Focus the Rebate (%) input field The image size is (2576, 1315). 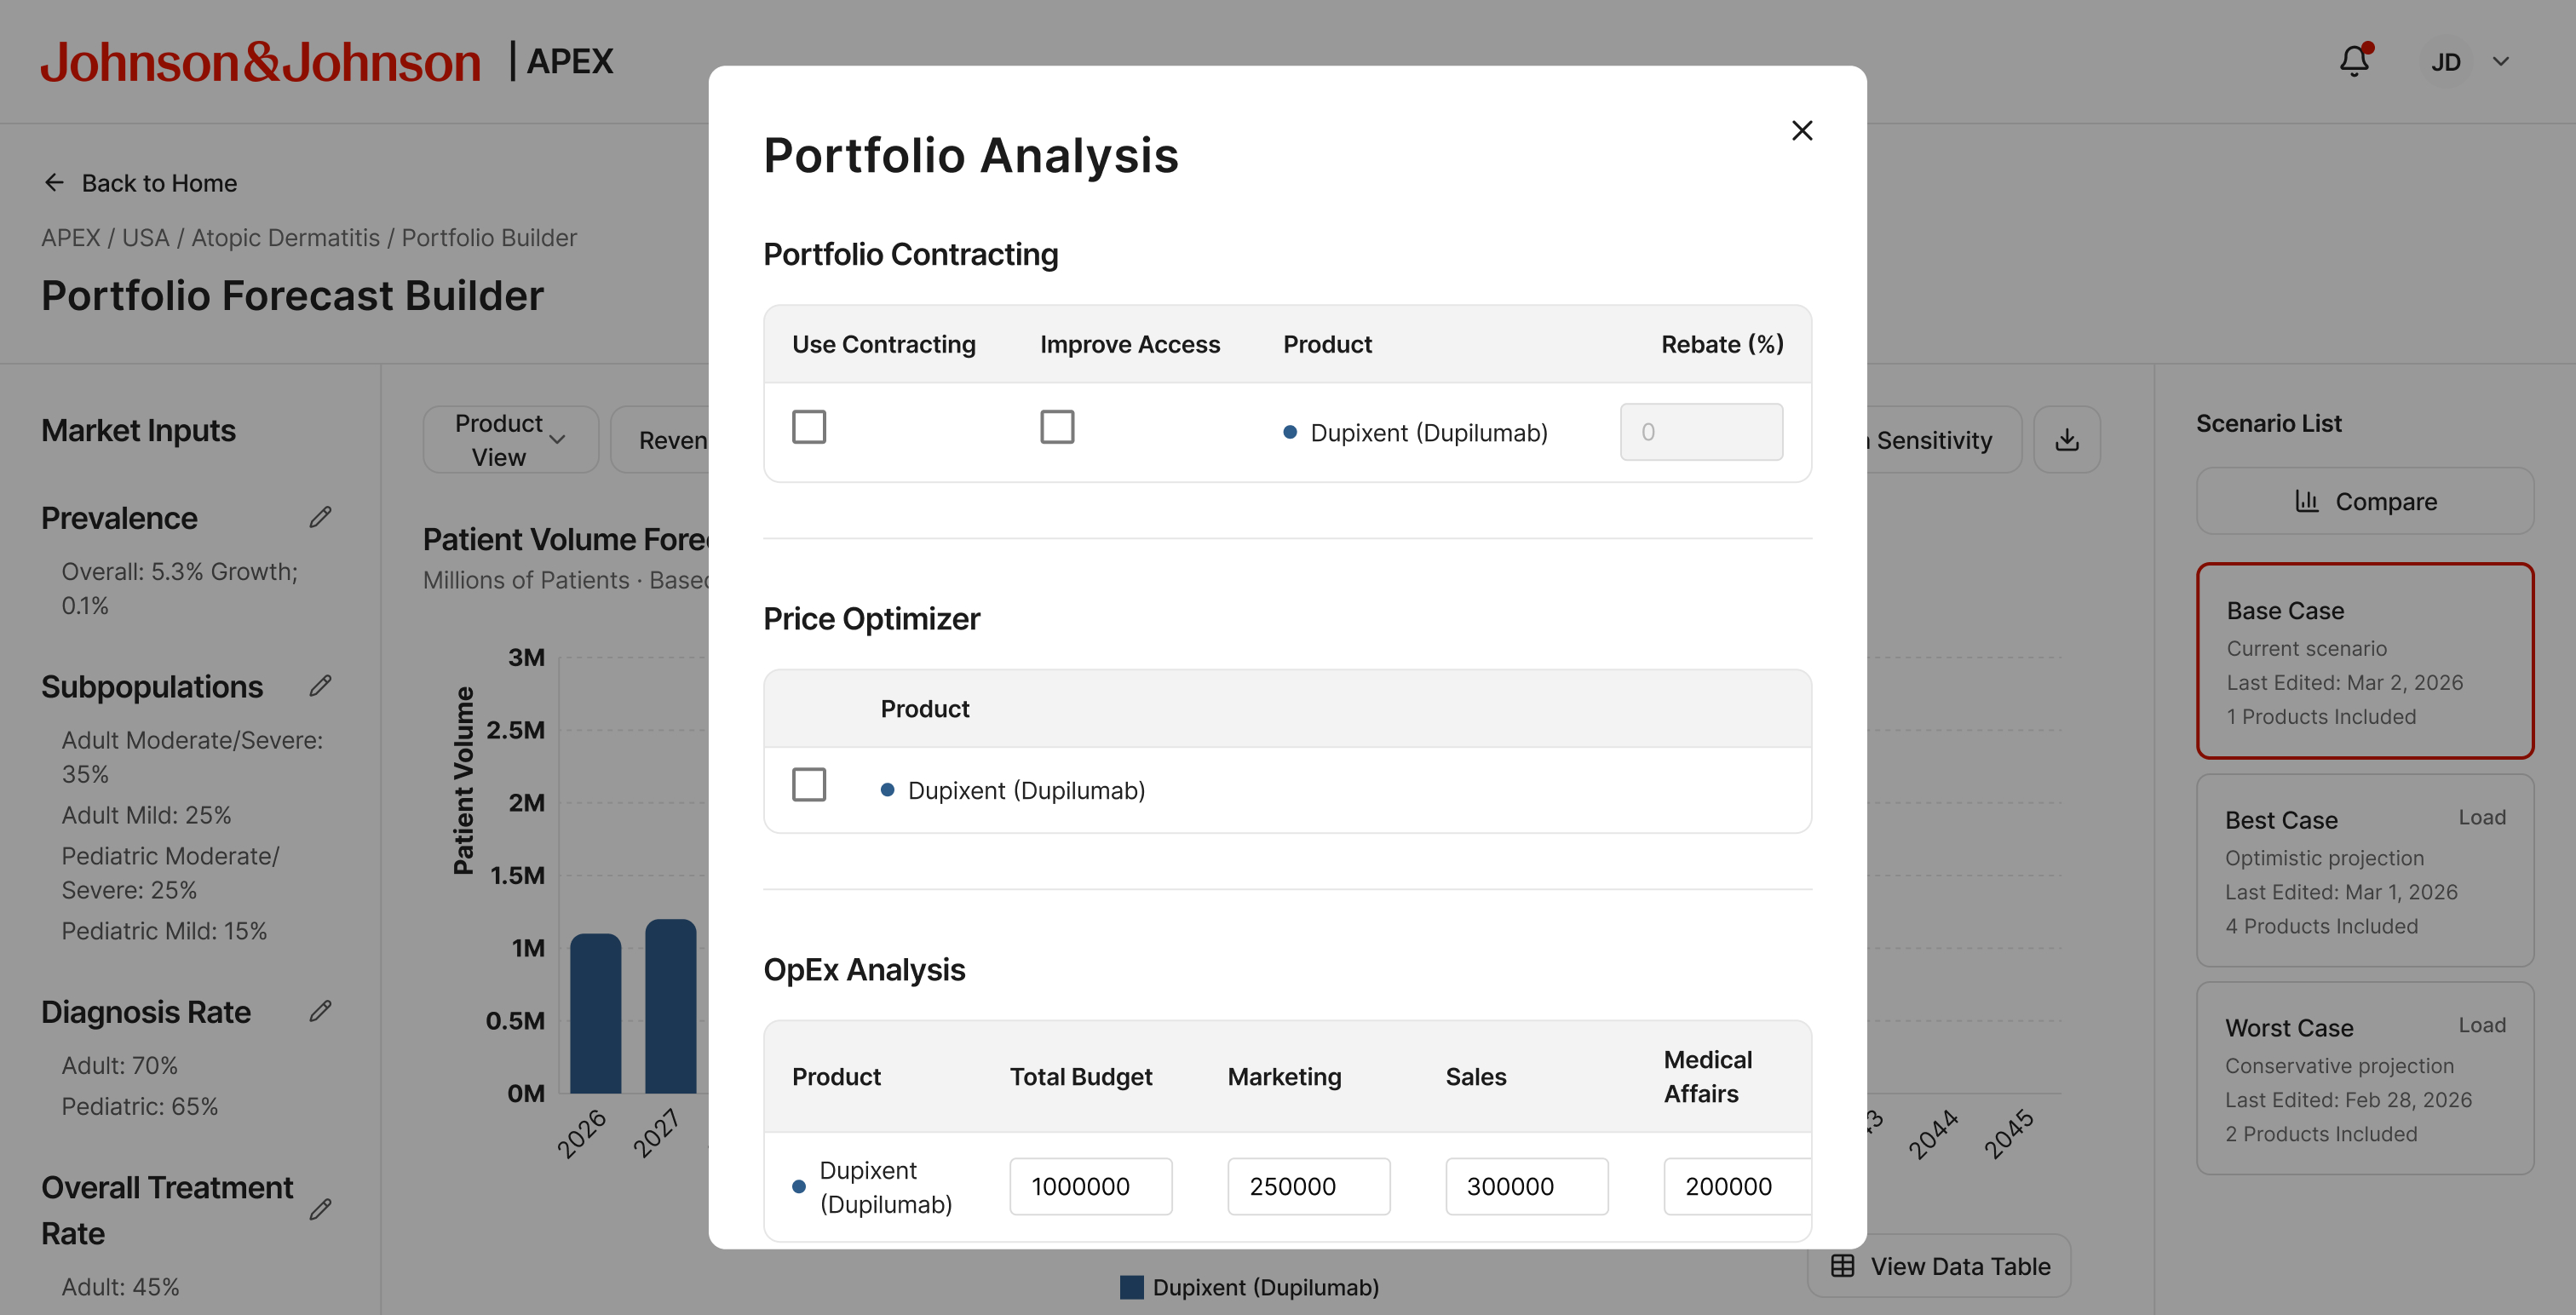click(1701, 432)
